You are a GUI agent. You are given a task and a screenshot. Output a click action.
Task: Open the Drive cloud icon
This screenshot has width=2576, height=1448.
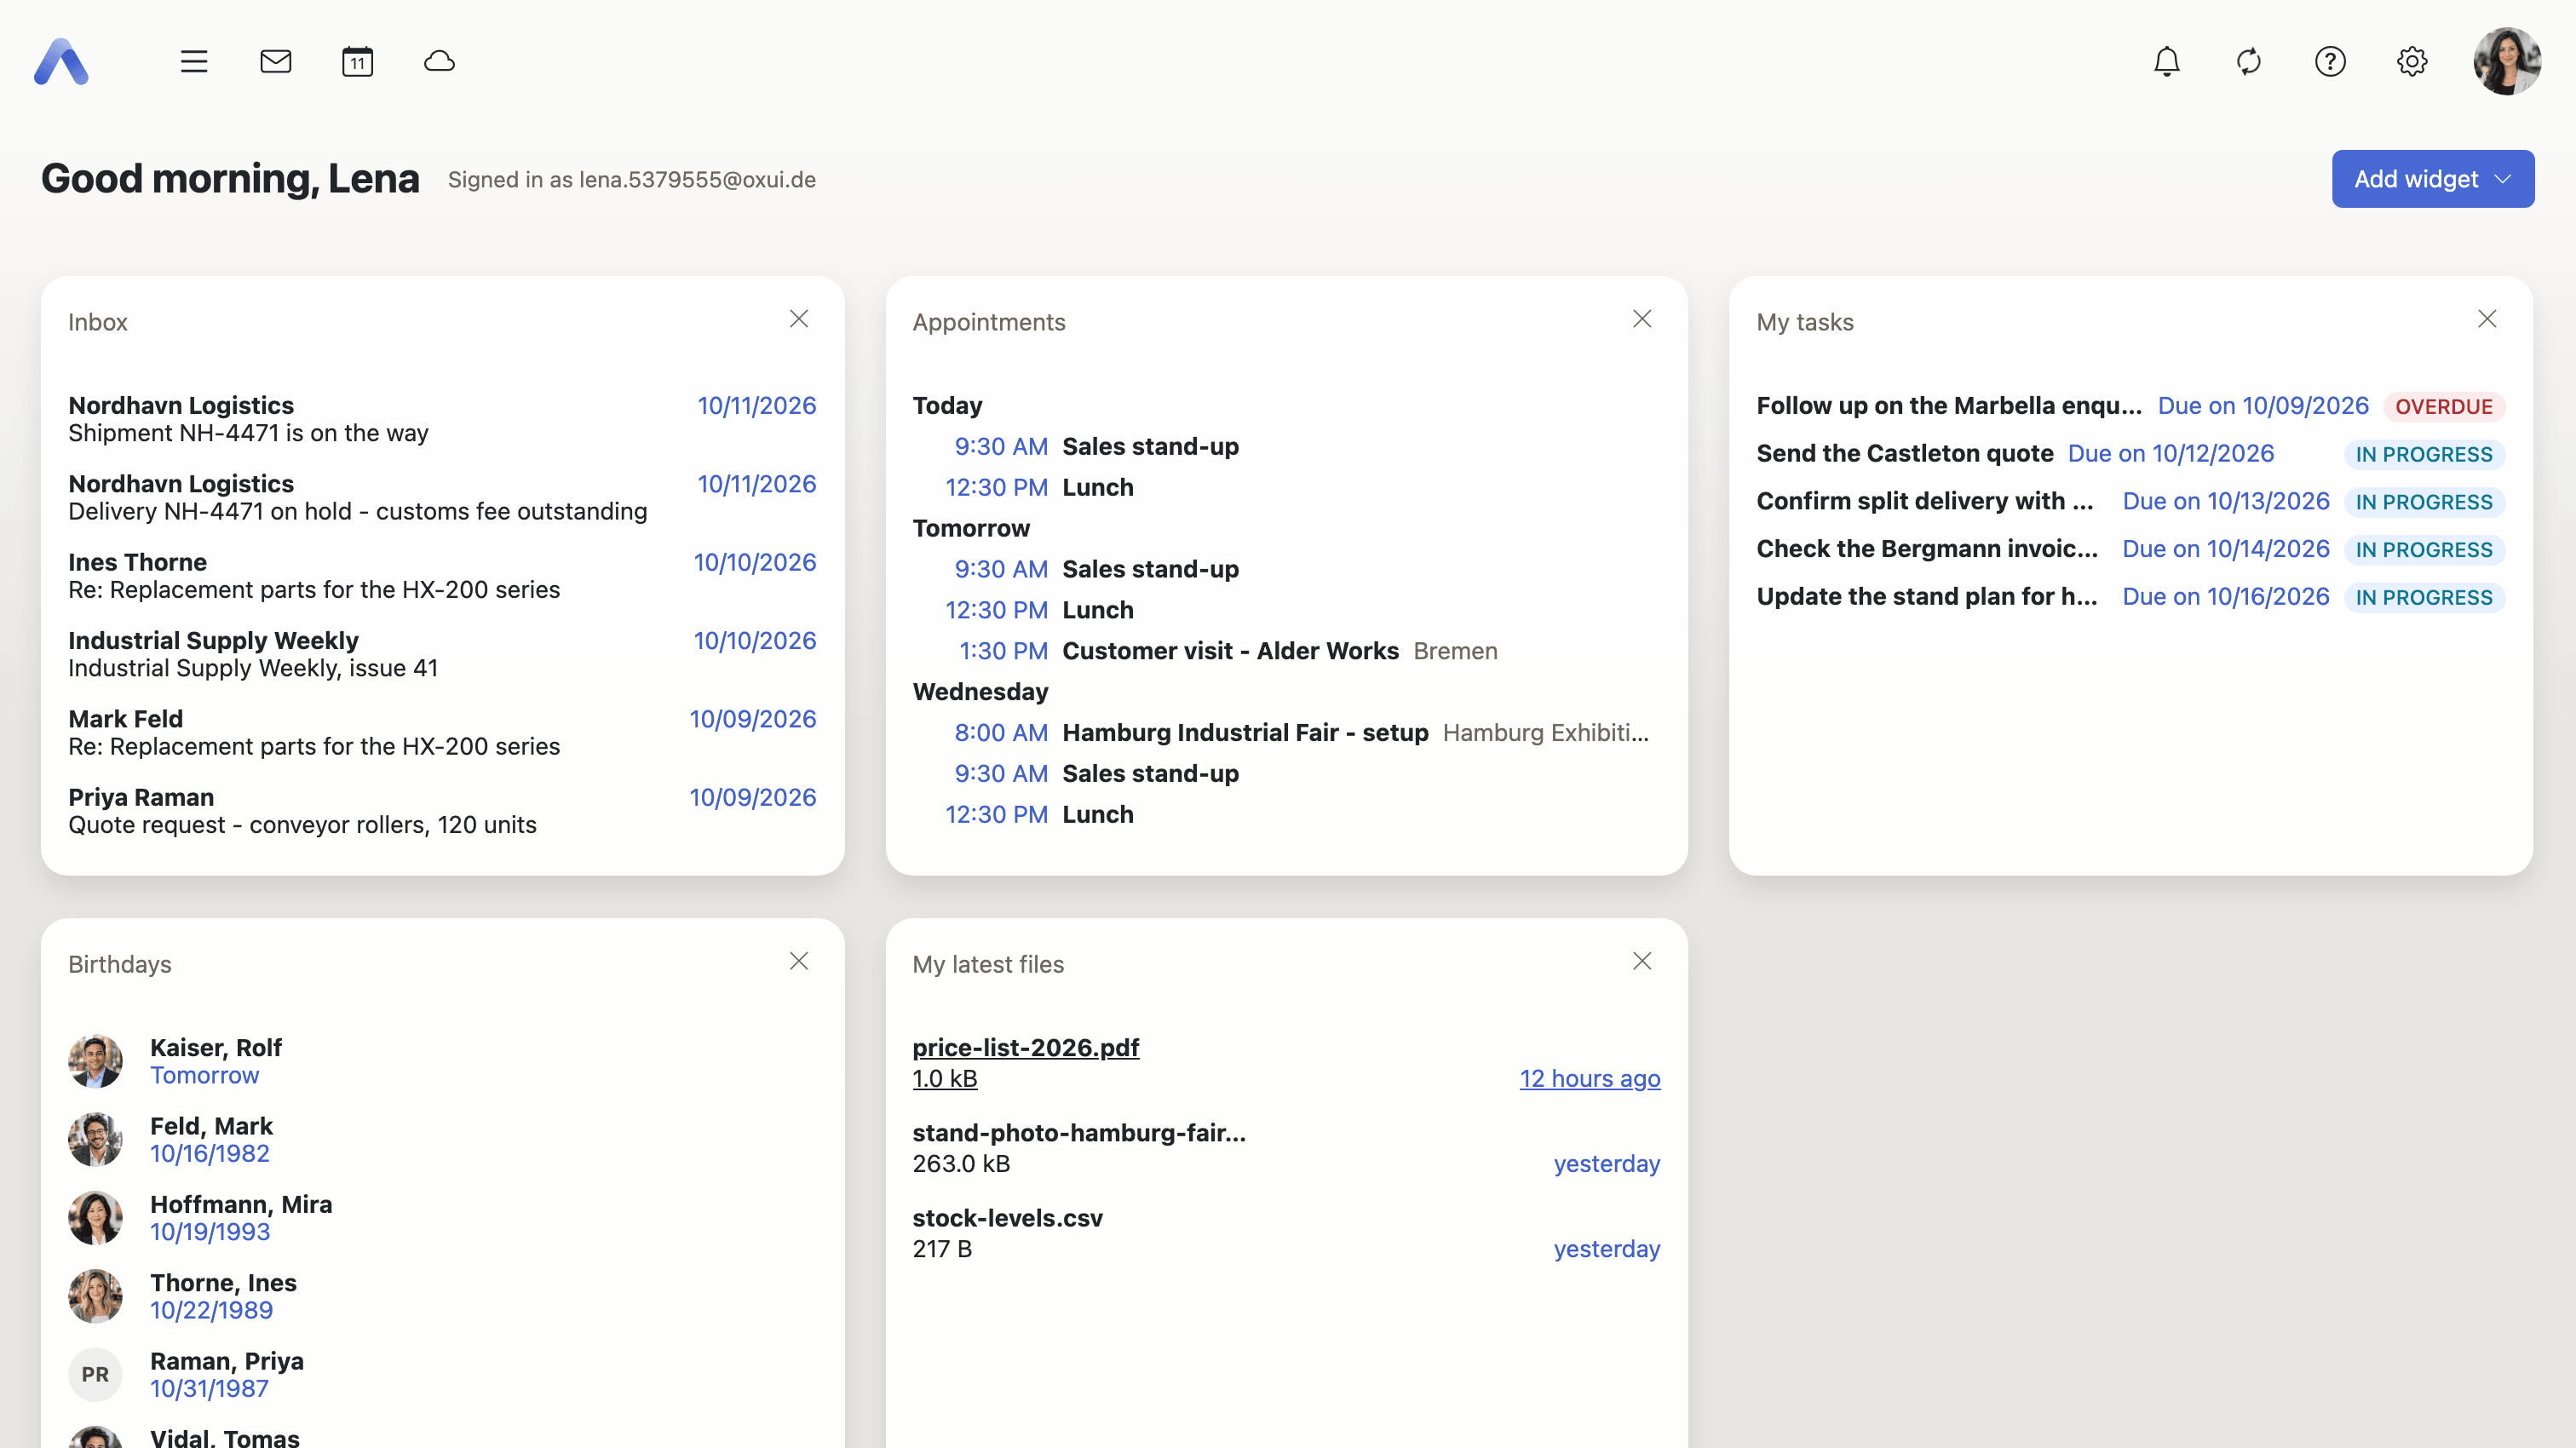coord(440,62)
